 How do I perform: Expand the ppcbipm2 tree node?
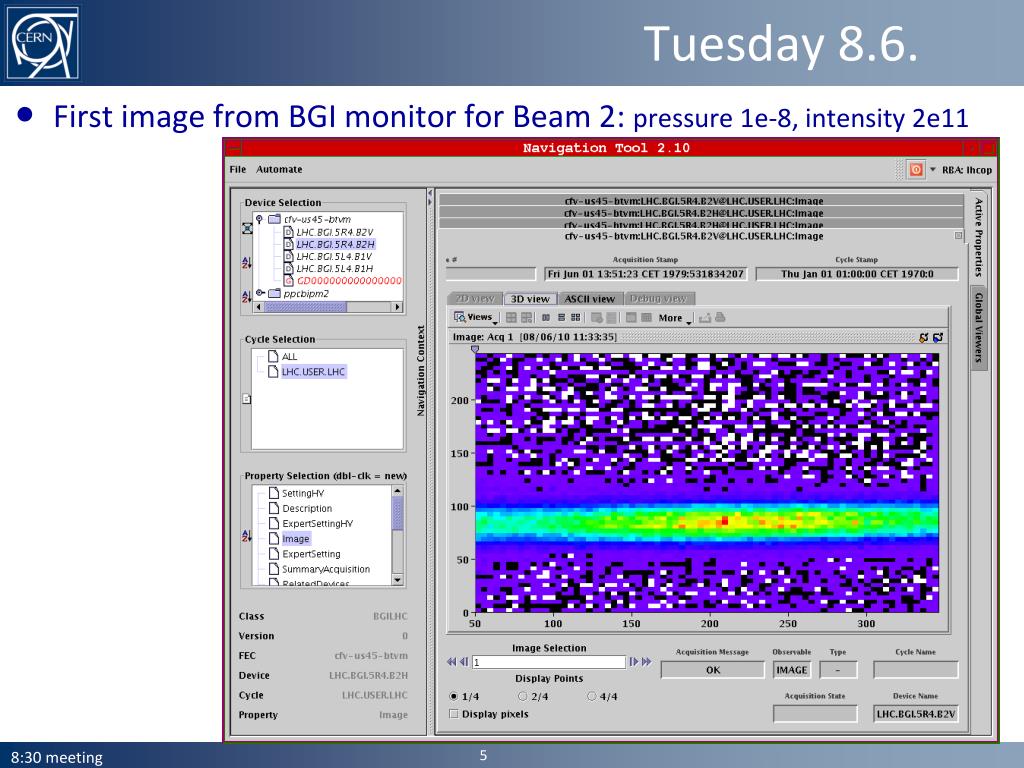point(259,293)
